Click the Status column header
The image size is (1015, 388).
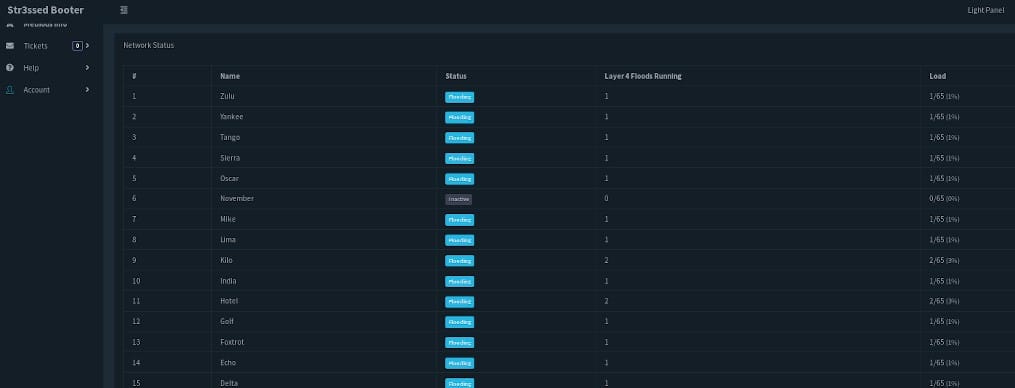[x=456, y=76]
